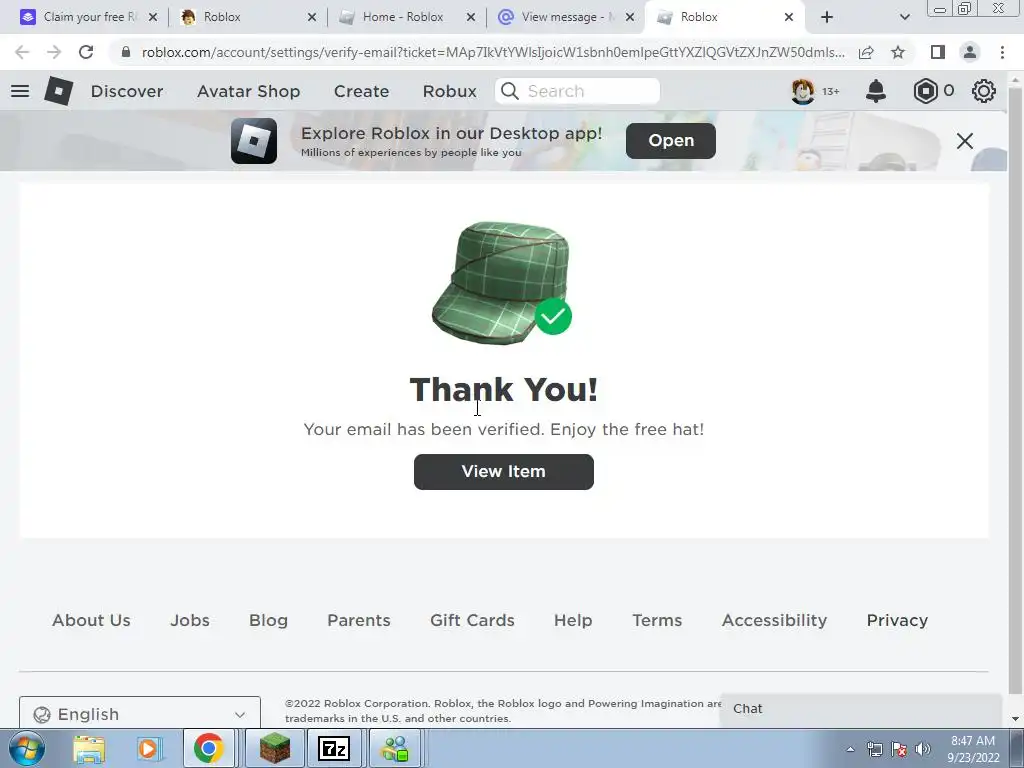Click the Roblox Desktop app logo in banner
The width and height of the screenshot is (1024, 768).
254,141
